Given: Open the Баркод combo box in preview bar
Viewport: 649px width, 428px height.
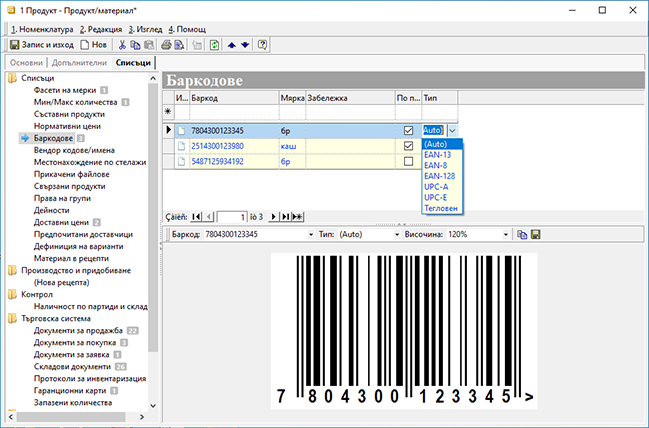Looking at the screenshot, I should (311, 235).
